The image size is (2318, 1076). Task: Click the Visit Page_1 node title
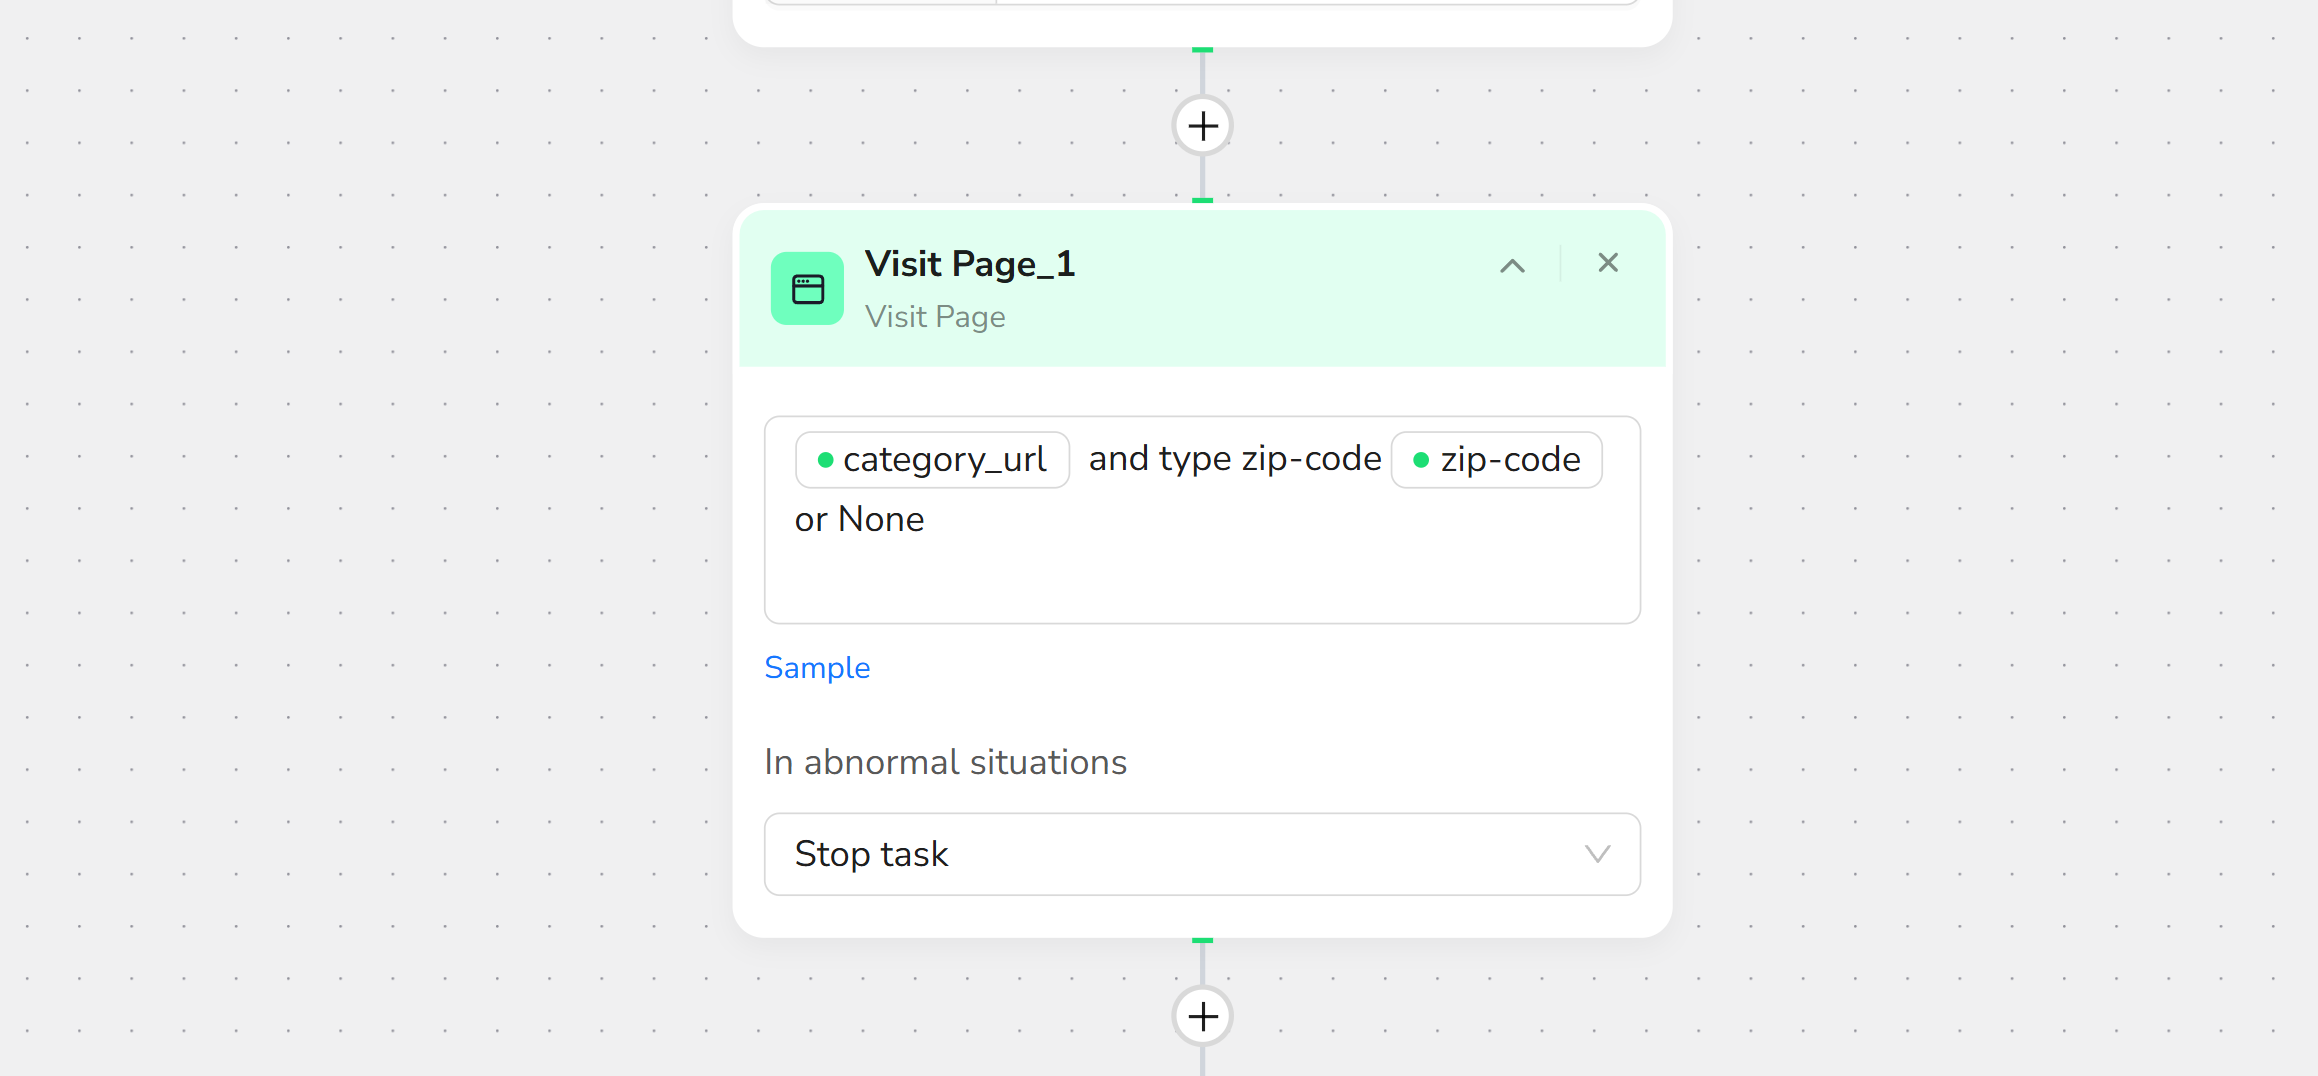coord(969,264)
